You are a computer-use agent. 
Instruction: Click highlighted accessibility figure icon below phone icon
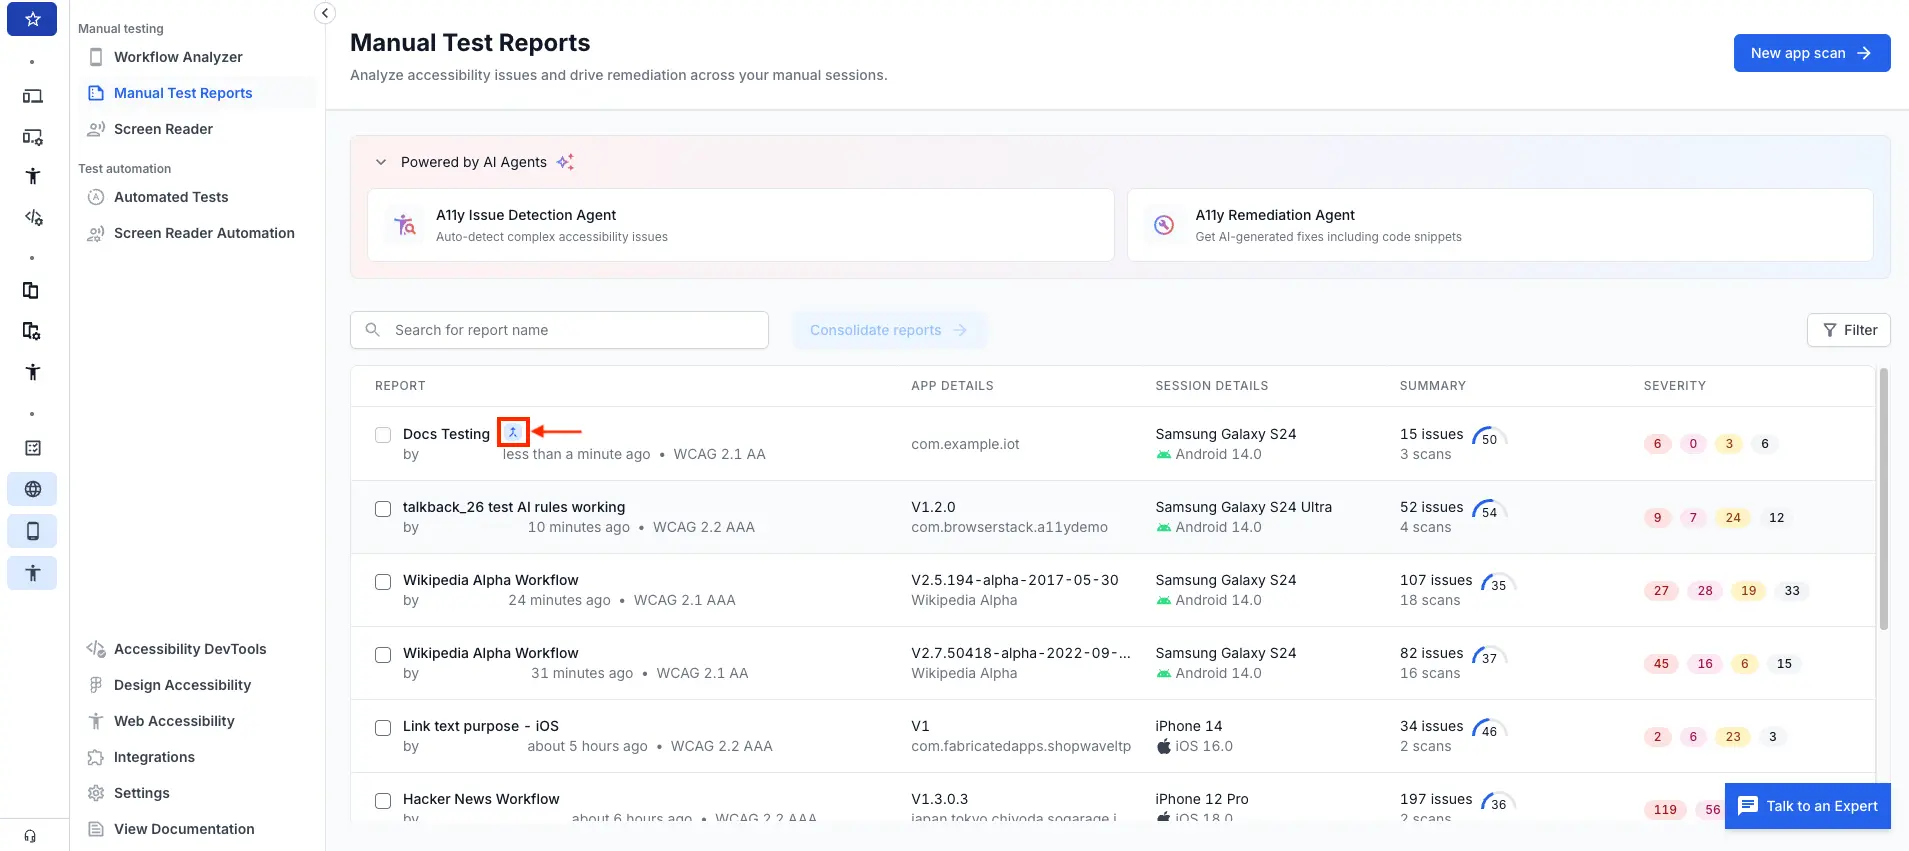tap(32, 573)
